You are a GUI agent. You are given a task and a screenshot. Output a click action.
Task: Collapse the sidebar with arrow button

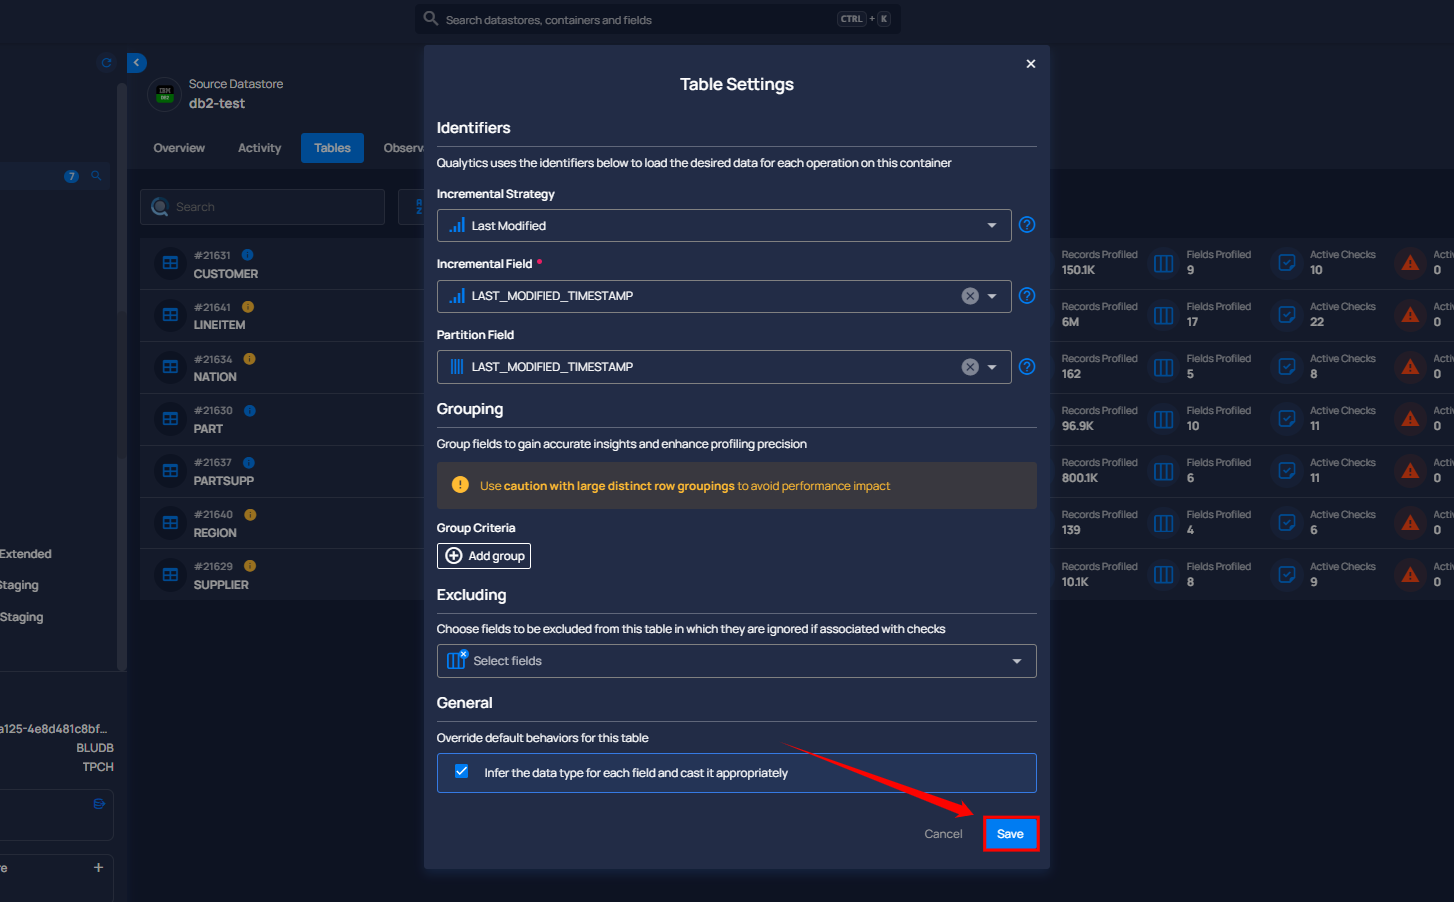click(137, 63)
